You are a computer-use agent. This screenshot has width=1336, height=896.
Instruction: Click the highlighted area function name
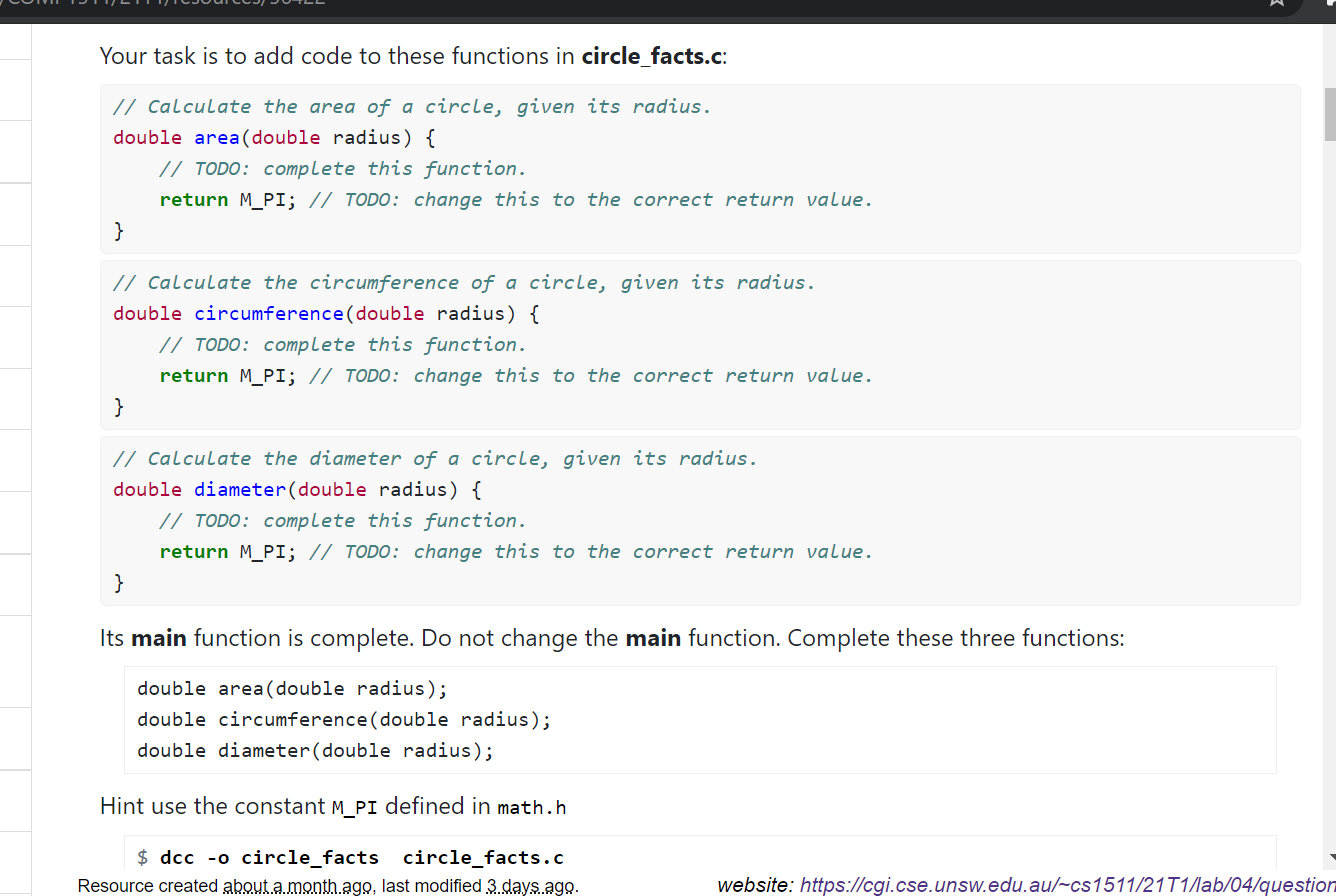coord(216,137)
